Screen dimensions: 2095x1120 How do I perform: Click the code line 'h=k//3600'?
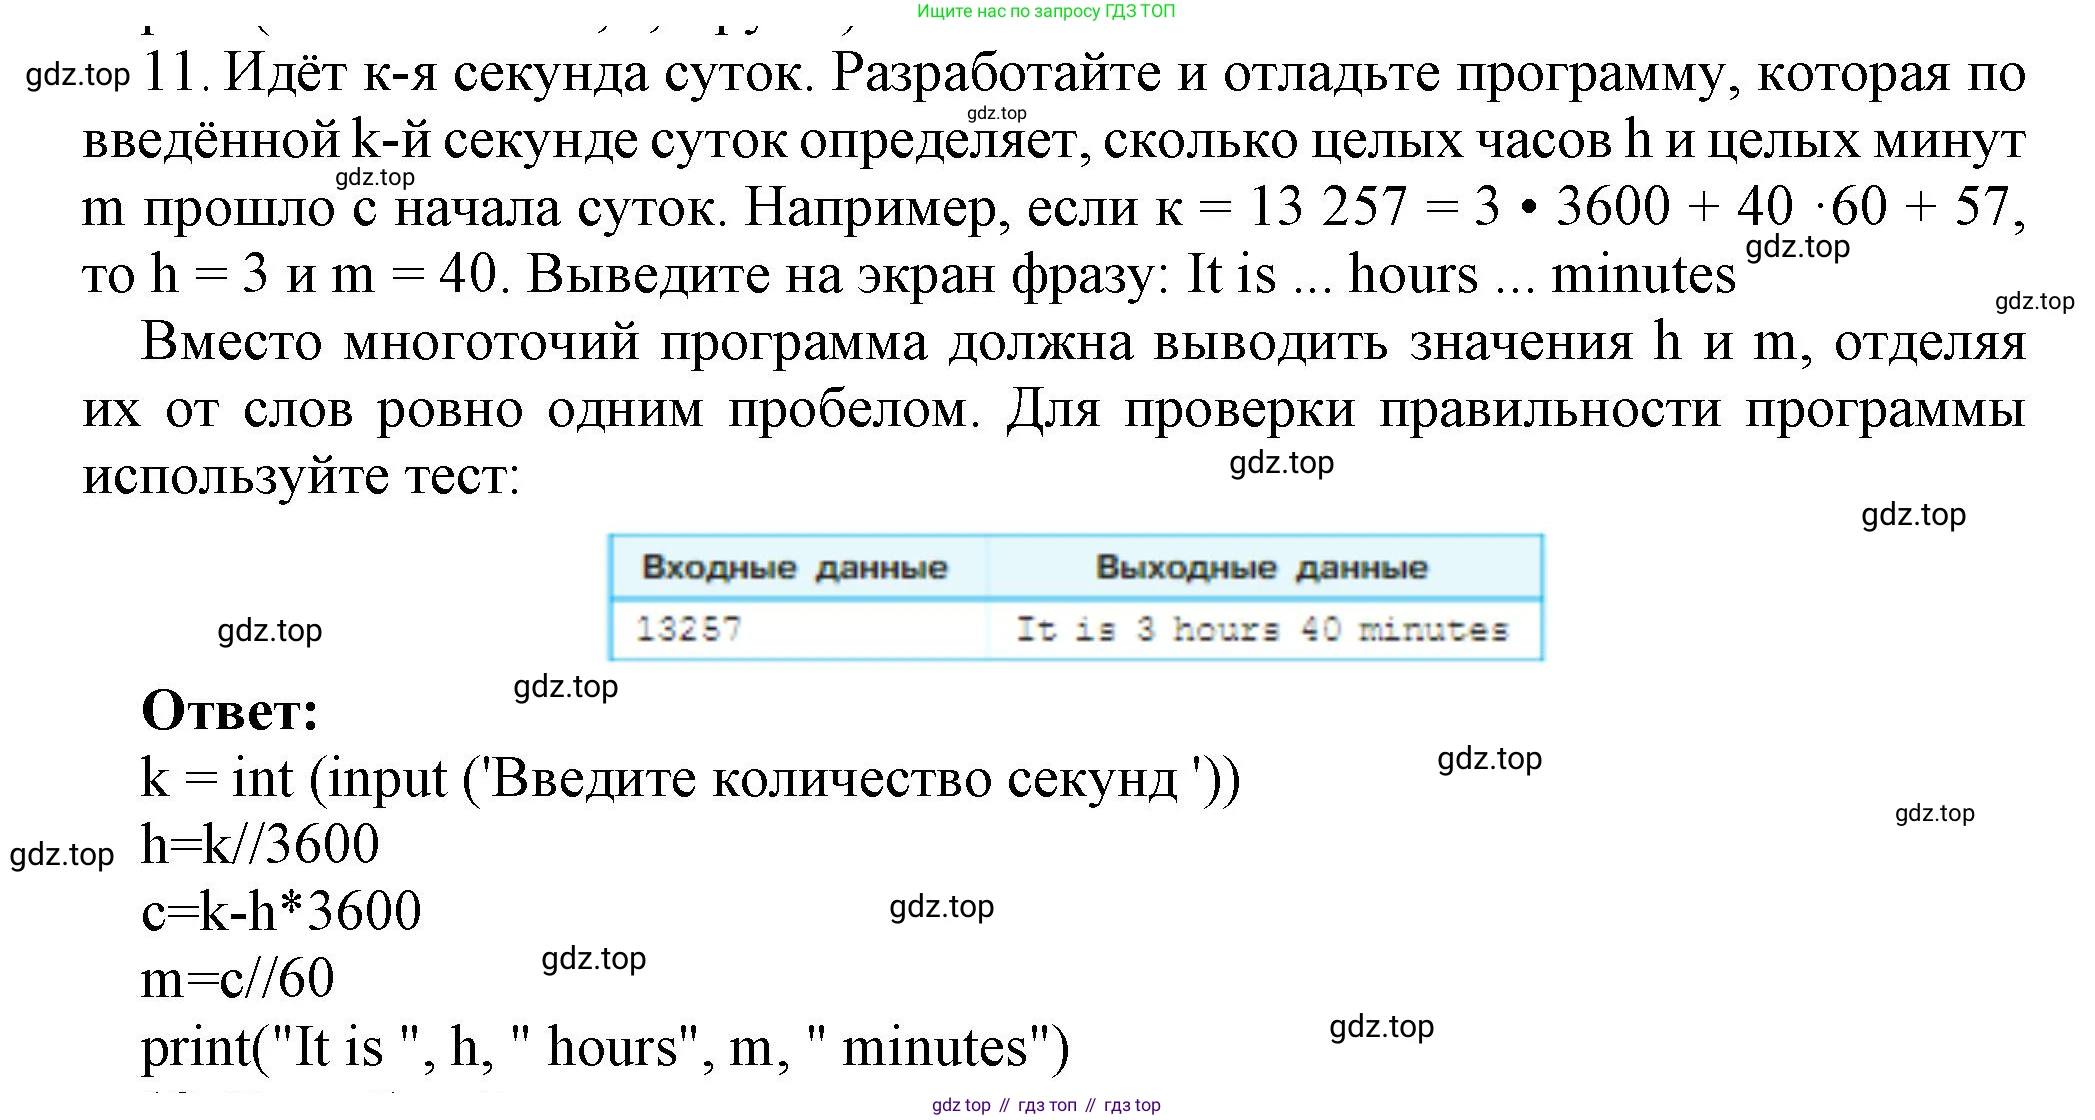coord(260,843)
